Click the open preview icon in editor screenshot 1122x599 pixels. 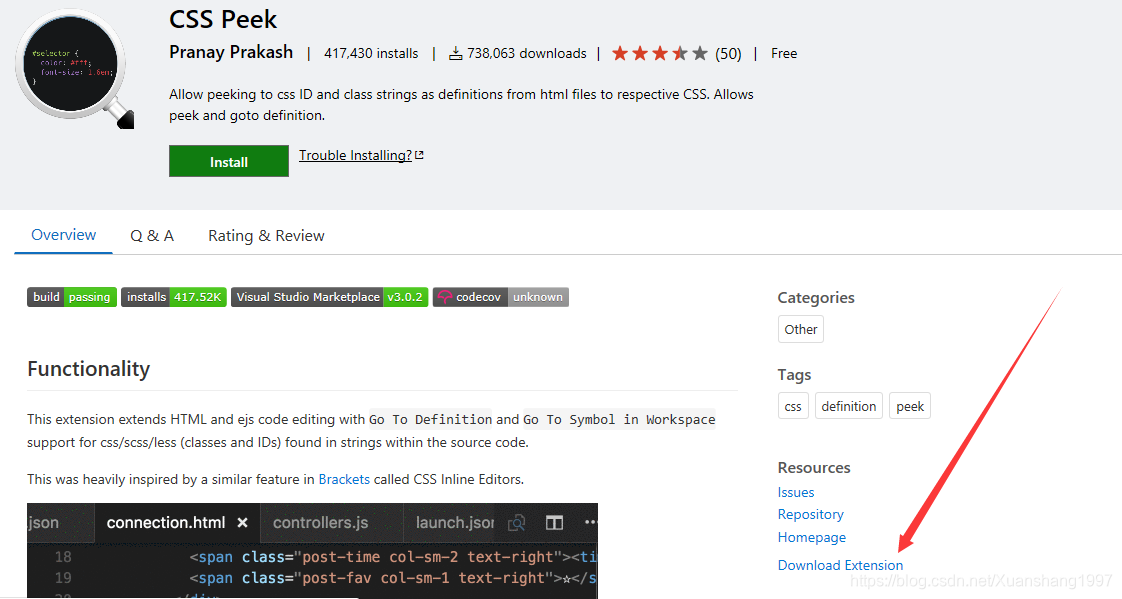tap(517, 523)
